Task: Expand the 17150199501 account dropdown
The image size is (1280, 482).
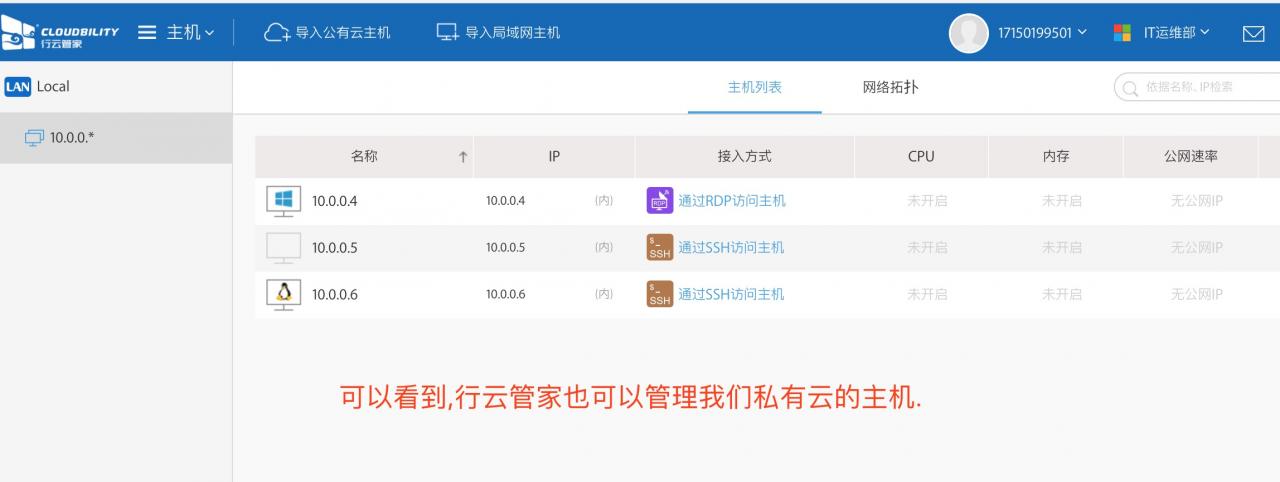Action: click(x=1042, y=33)
